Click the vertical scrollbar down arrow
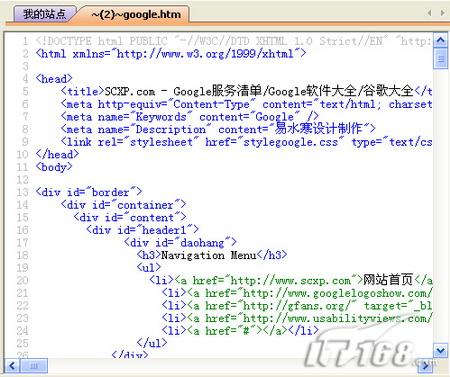Screen dimensions: 450x377 [x=440, y=350]
